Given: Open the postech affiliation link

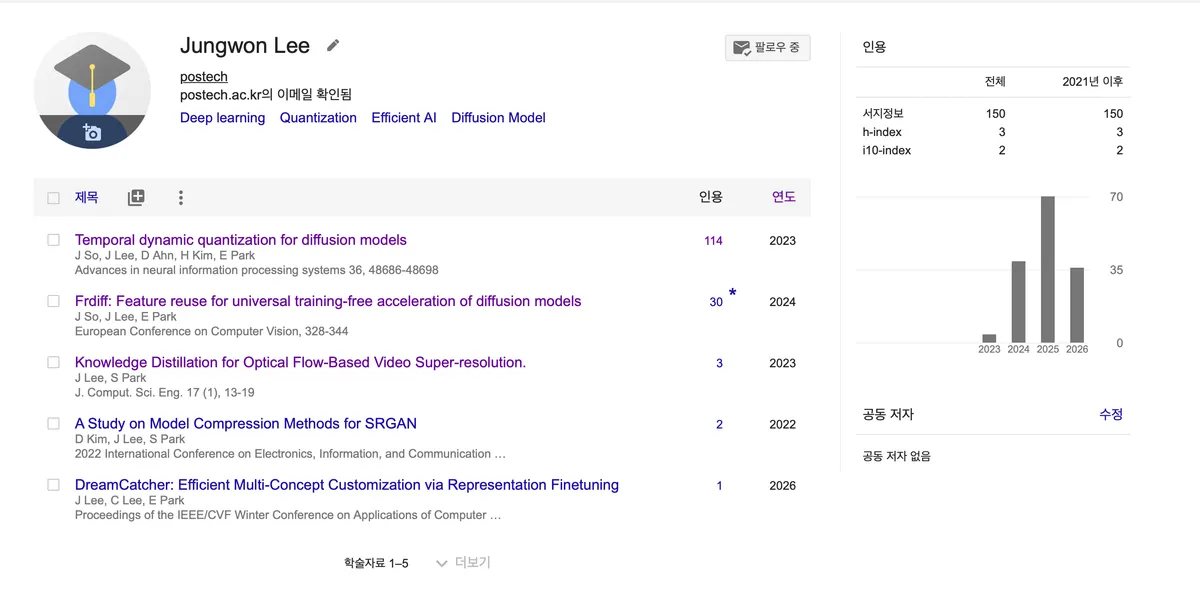Looking at the screenshot, I should 204,77.
